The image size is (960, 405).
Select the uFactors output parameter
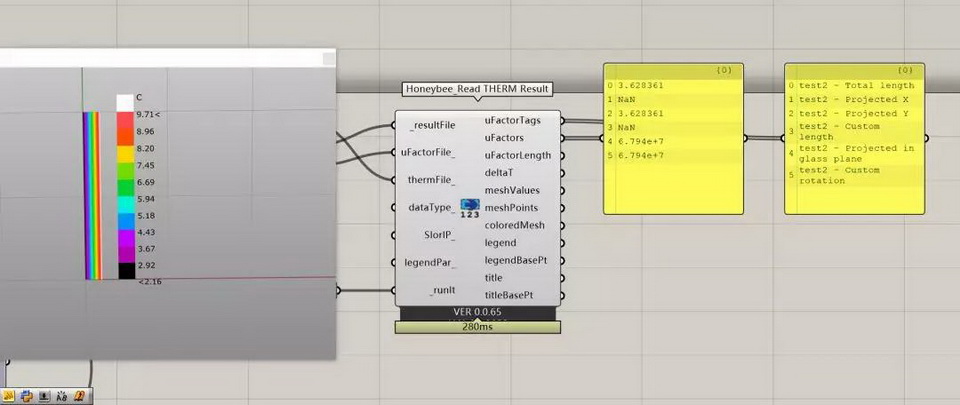point(508,137)
